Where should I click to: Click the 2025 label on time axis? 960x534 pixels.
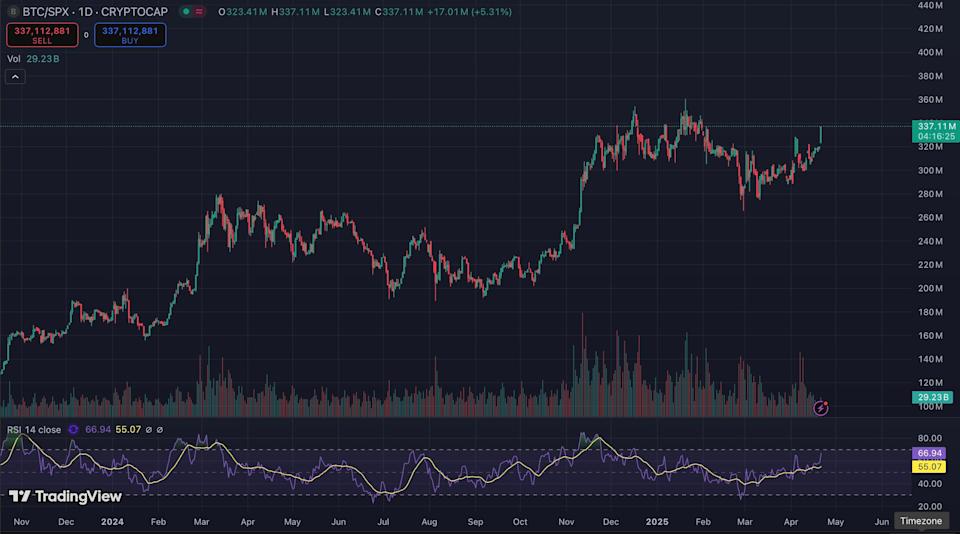tap(657, 522)
